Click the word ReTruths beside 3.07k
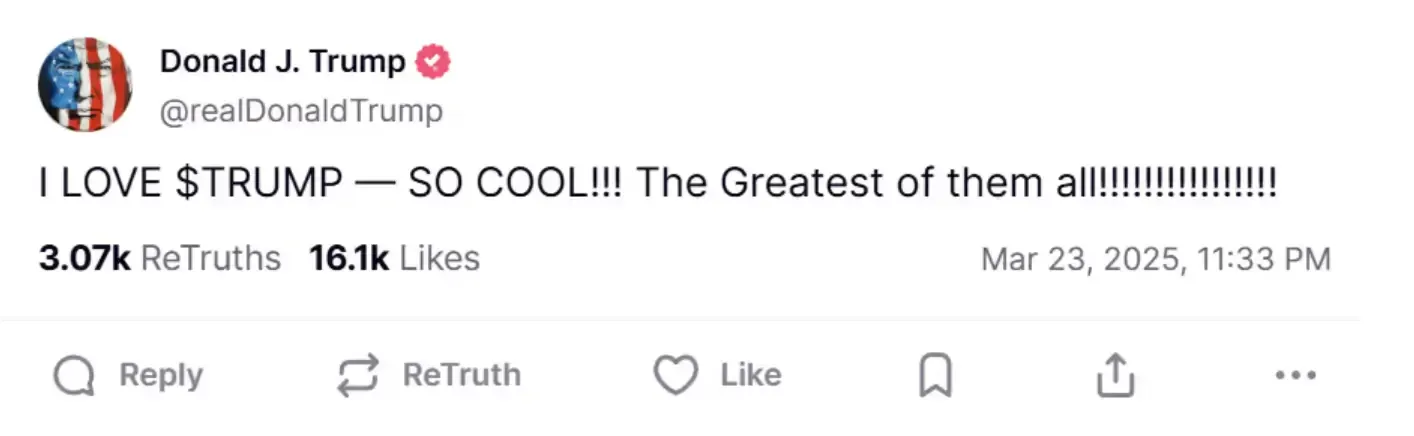Image resolution: width=1414 pixels, height=436 pixels. (211, 259)
